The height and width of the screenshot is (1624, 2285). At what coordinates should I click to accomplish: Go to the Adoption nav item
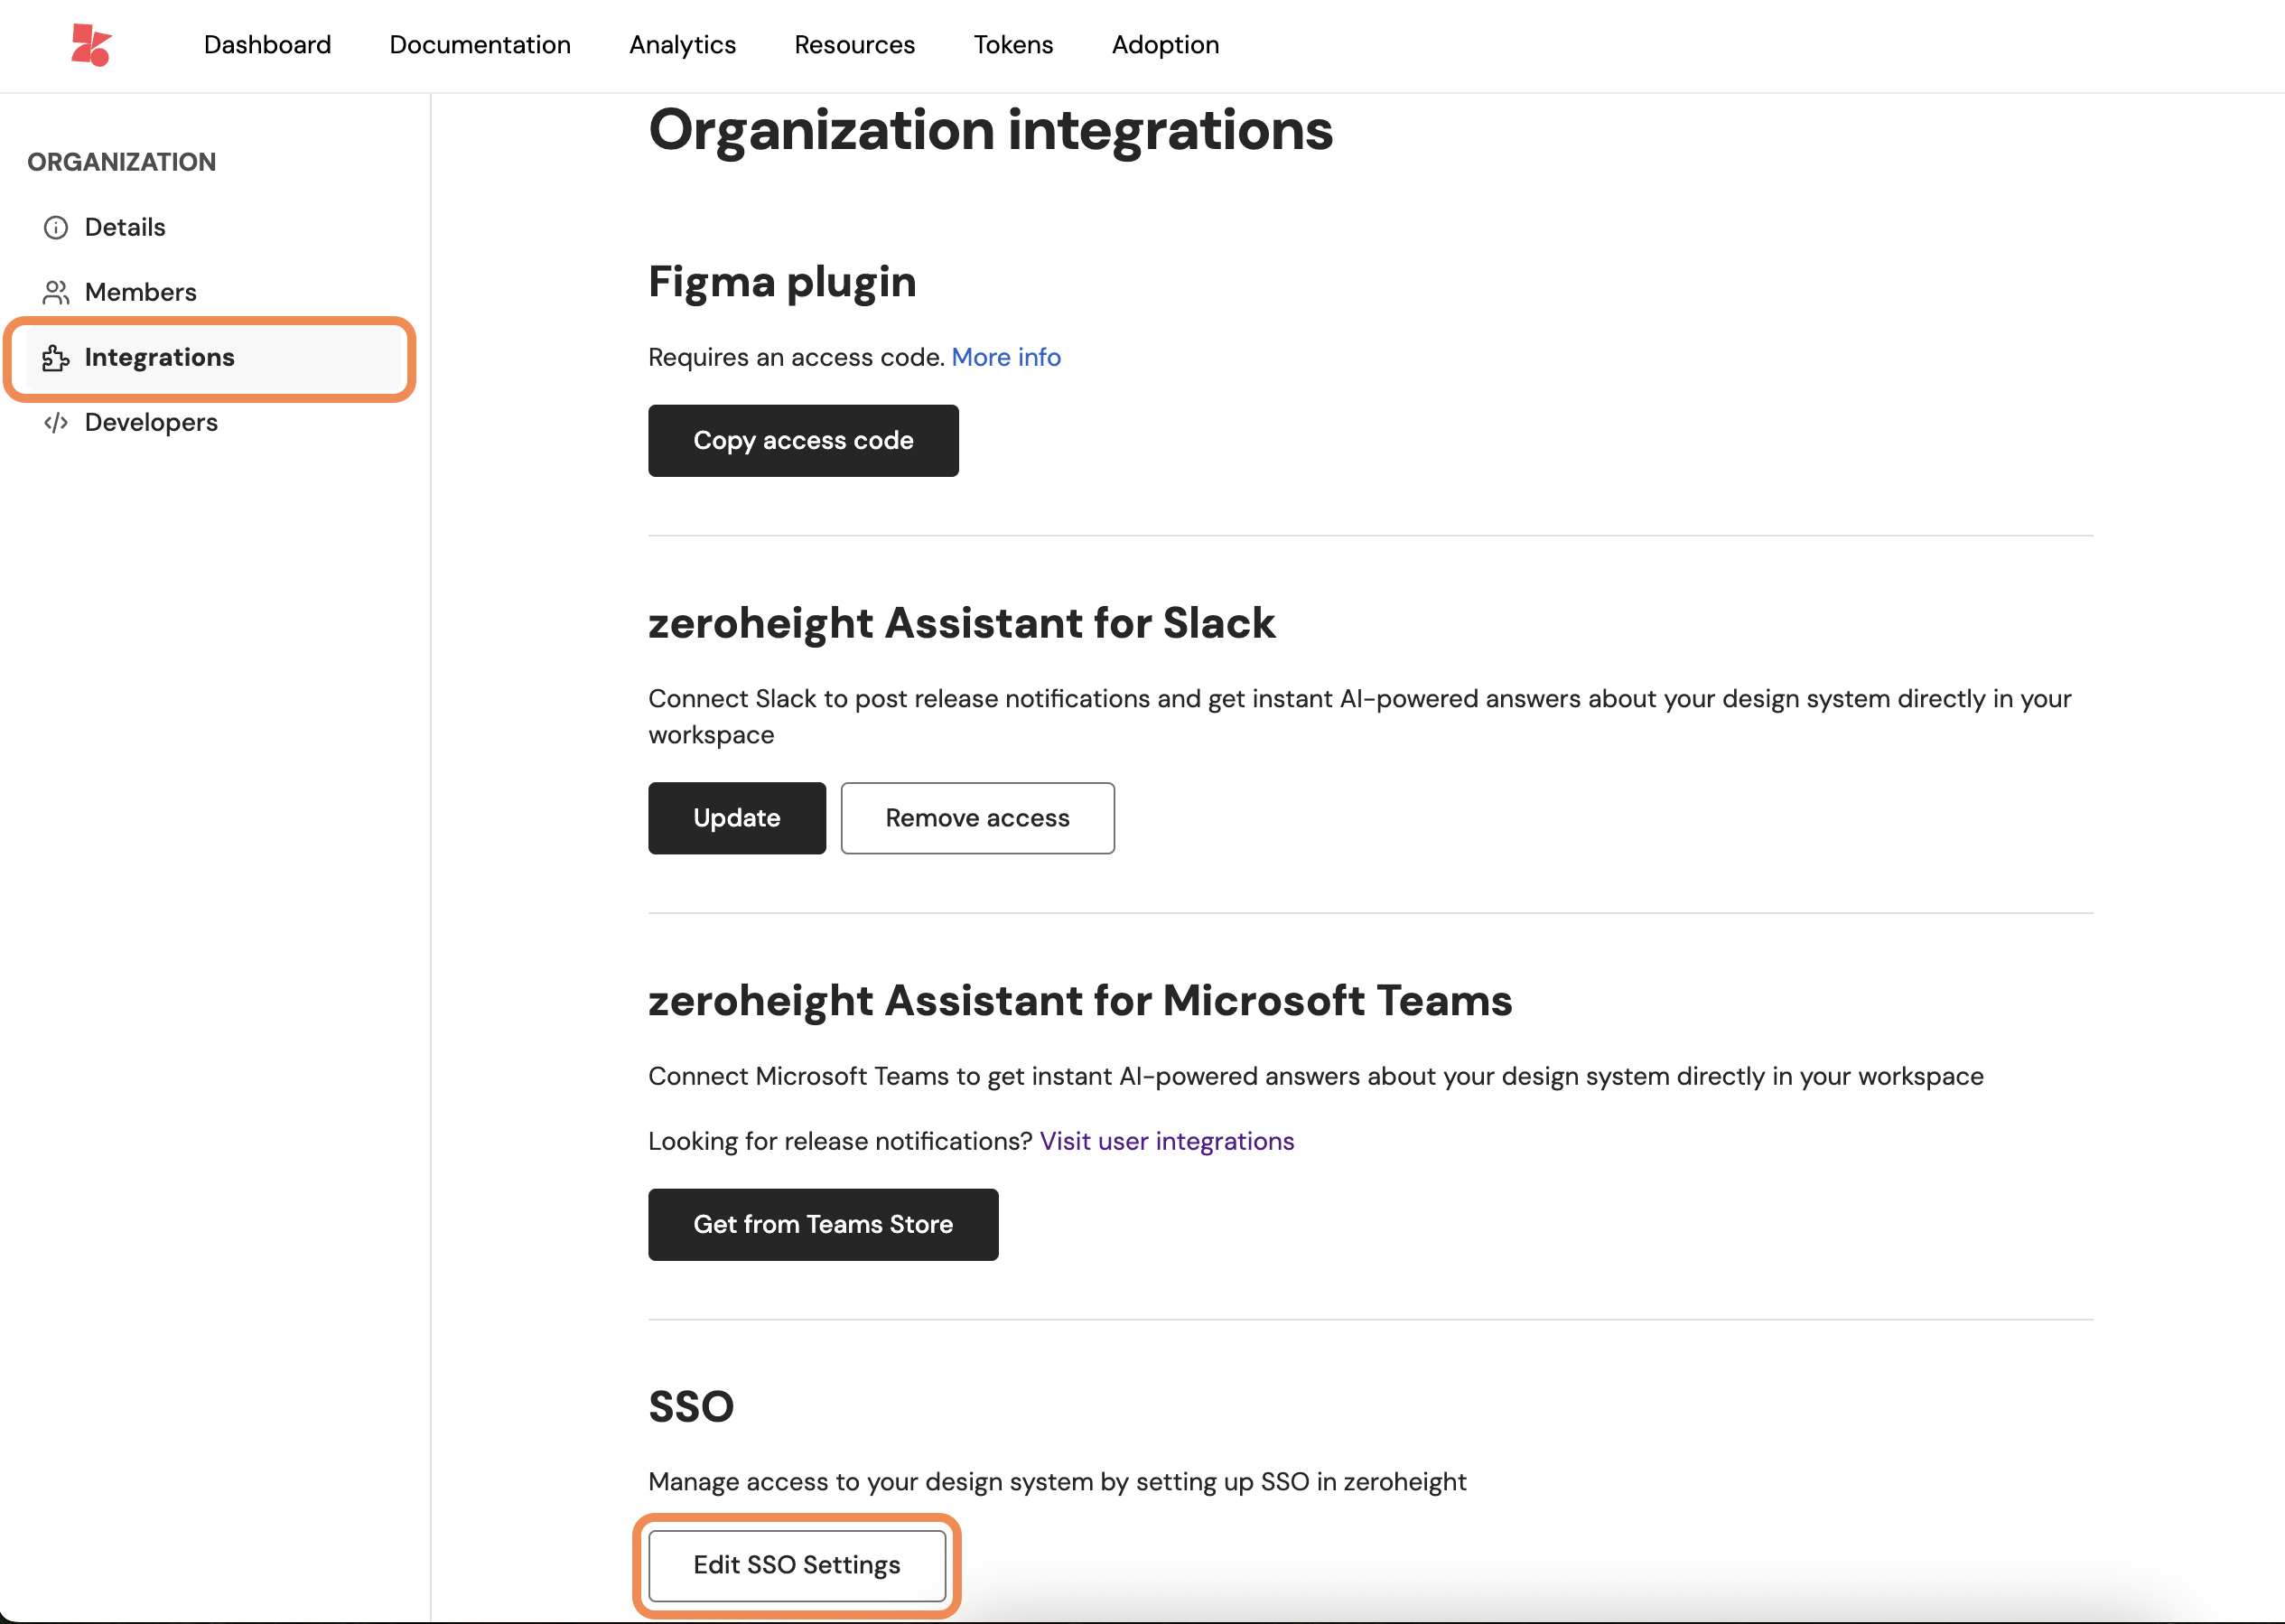click(x=1165, y=45)
